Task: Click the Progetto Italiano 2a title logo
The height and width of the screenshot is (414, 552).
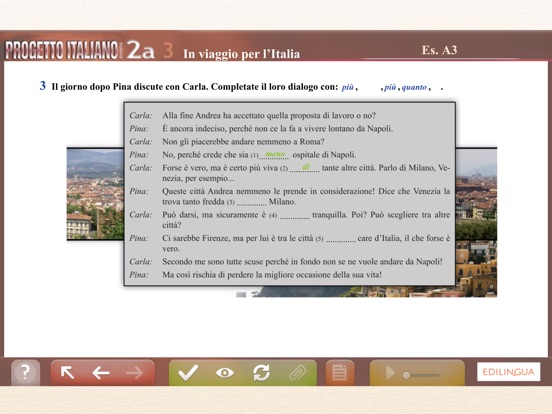Action: [80, 50]
